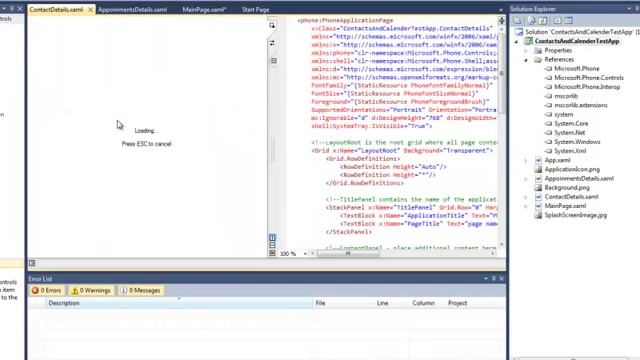Collapse the ContactsAndCalenderTestApp project node
Image resolution: width=640 pixels, height=360 pixels.
point(516,41)
